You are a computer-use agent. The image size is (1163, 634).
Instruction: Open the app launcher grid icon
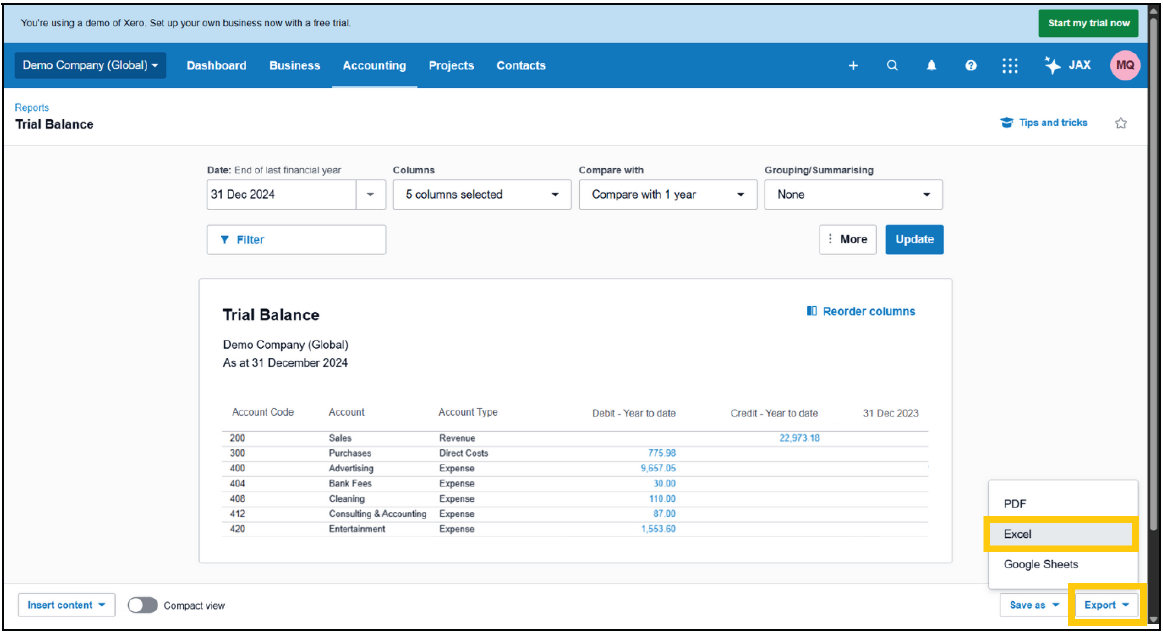pyautogui.click(x=1009, y=65)
